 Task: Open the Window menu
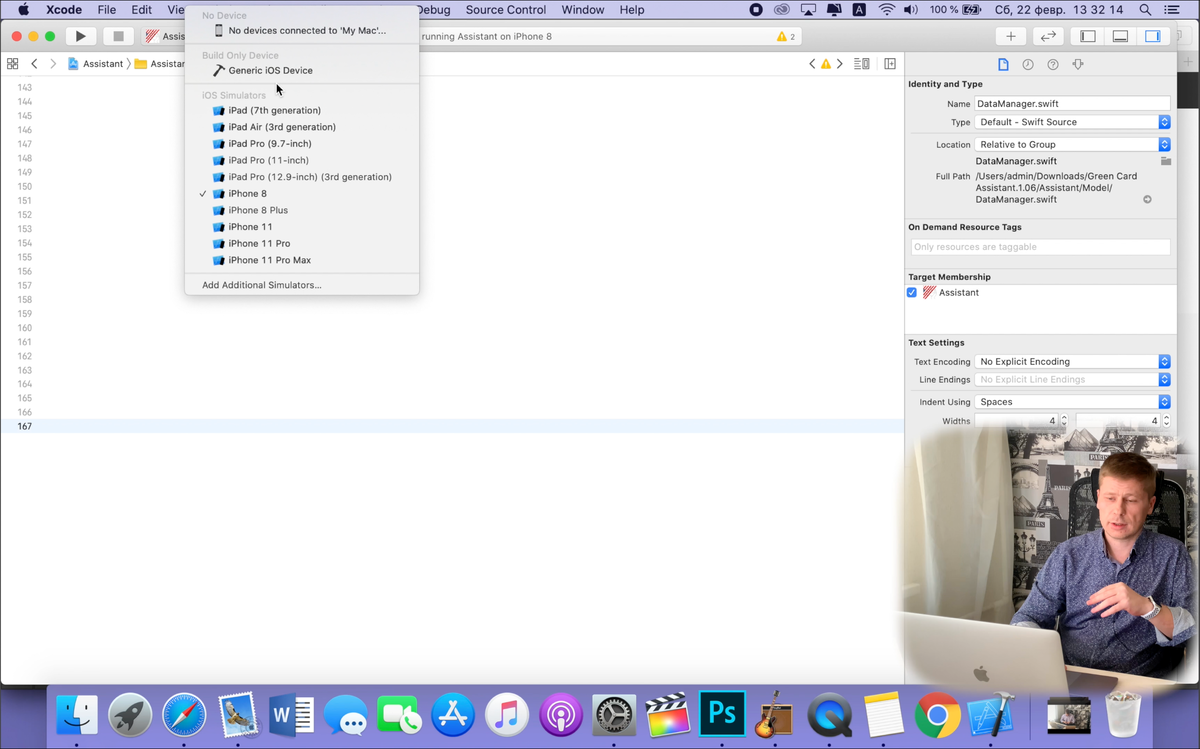(x=583, y=10)
